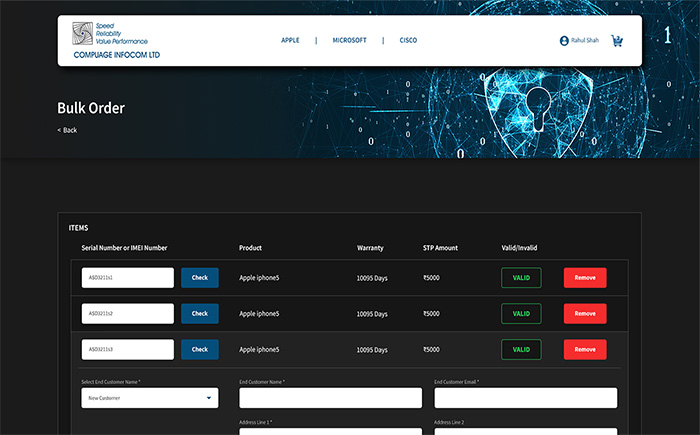Viewport: 700px width, 435px height.
Task: Click Check for serial ASD3211s2
Action: [200, 314]
